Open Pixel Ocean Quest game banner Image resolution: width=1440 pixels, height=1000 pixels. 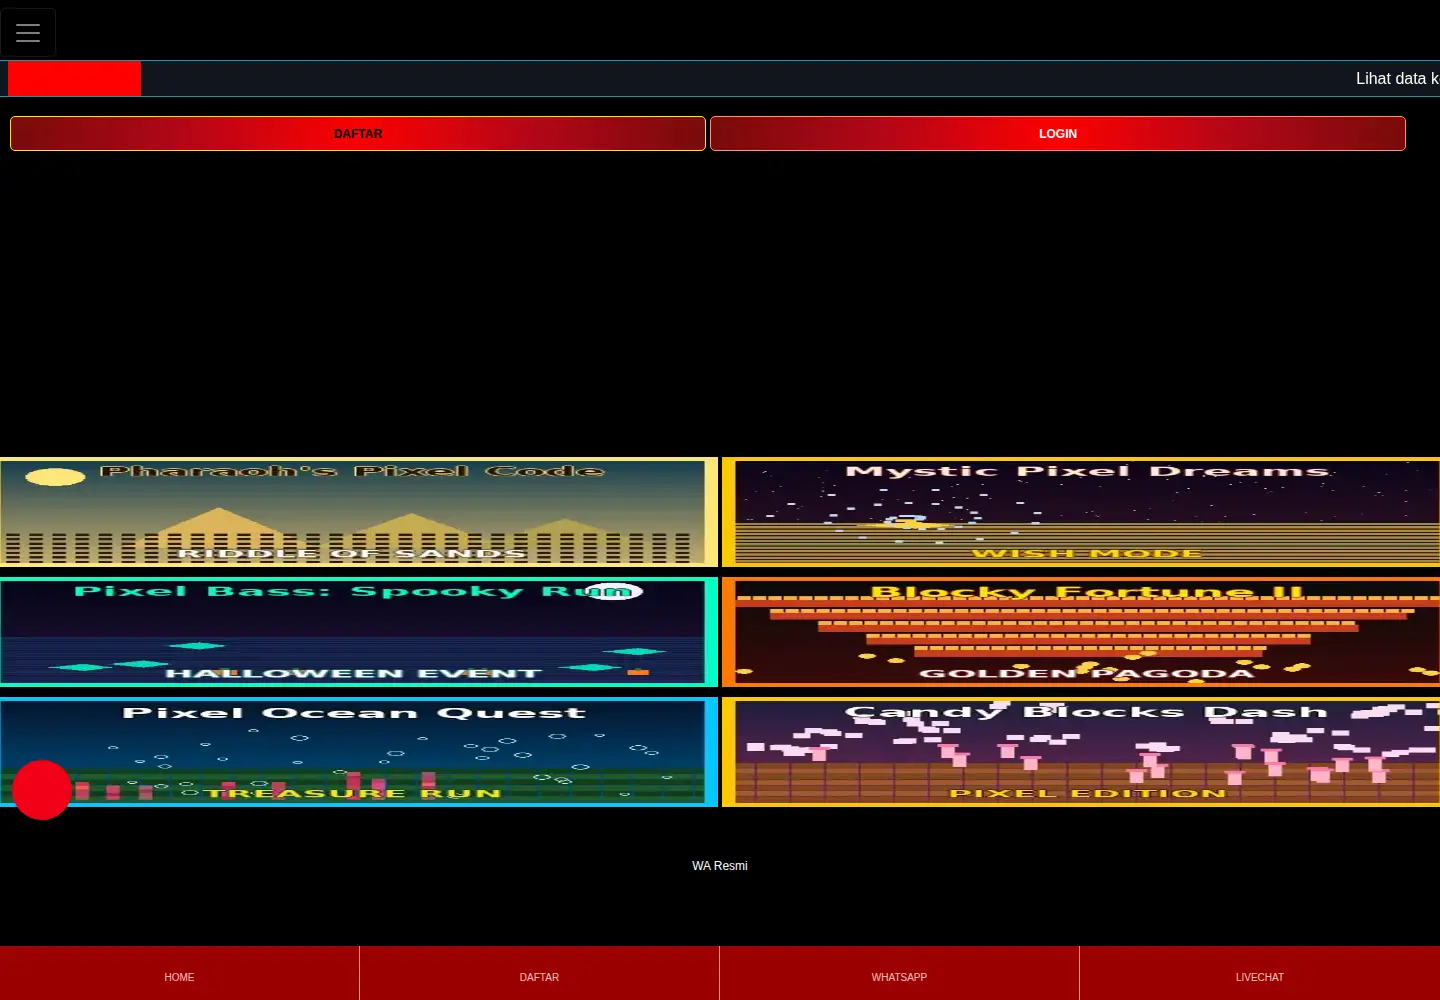pyautogui.click(x=359, y=752)
